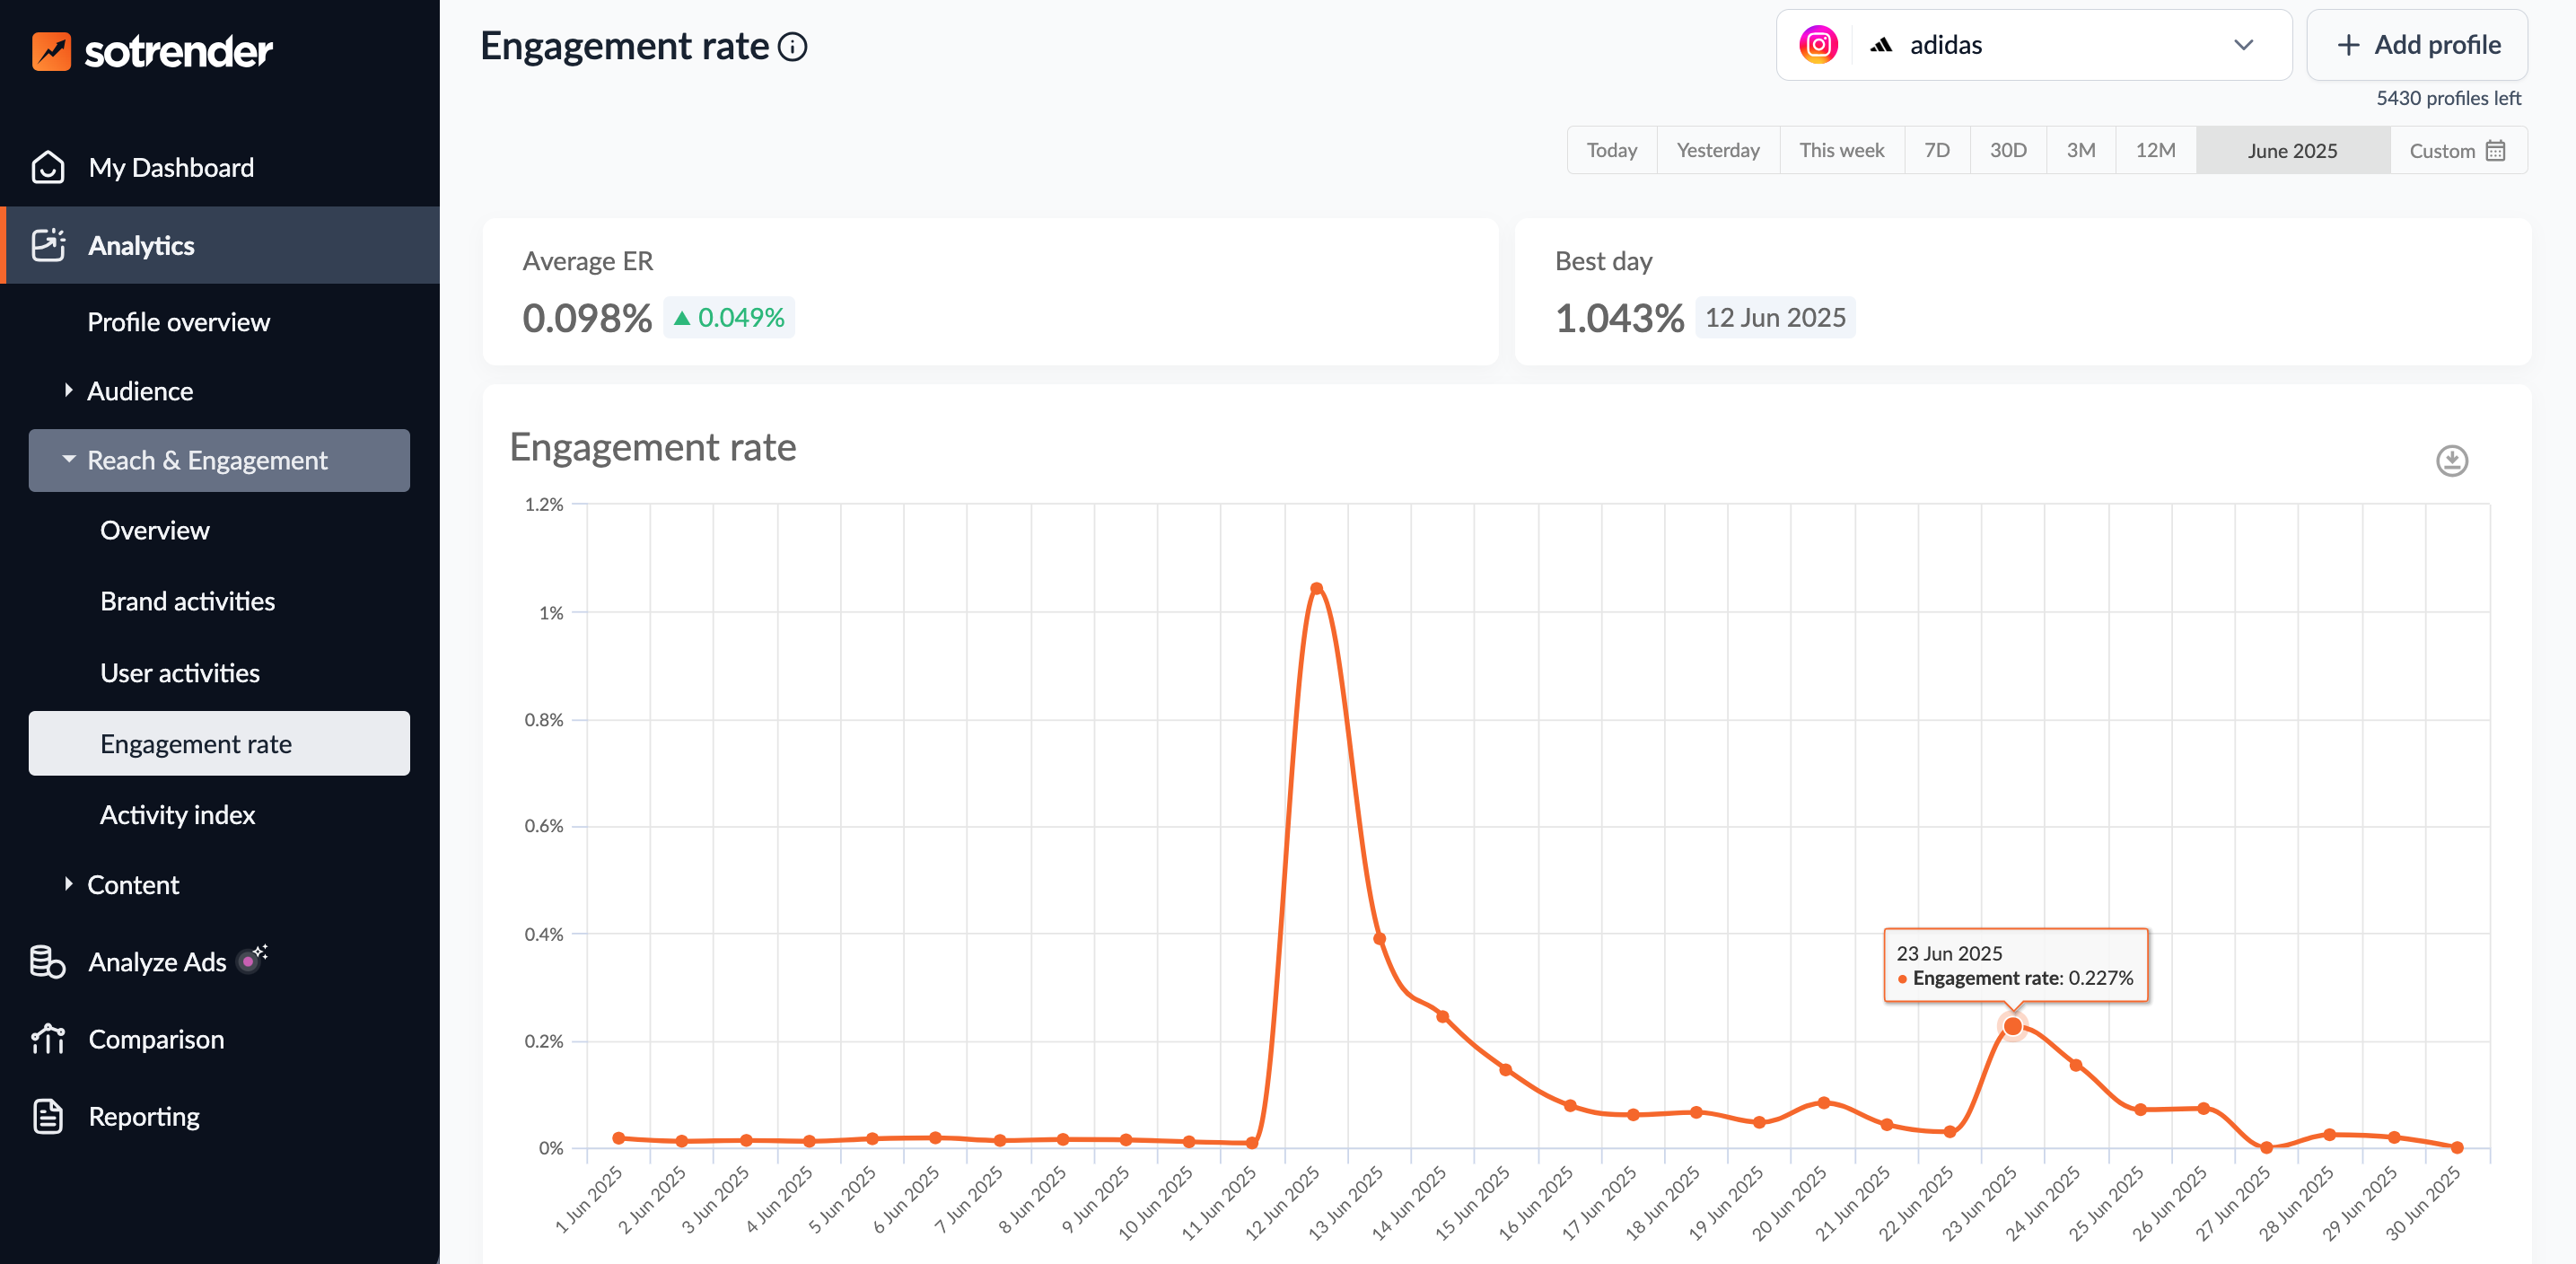Select the 30D time range
This screenshot has height=1264, width=2576.
[2007, 150]
